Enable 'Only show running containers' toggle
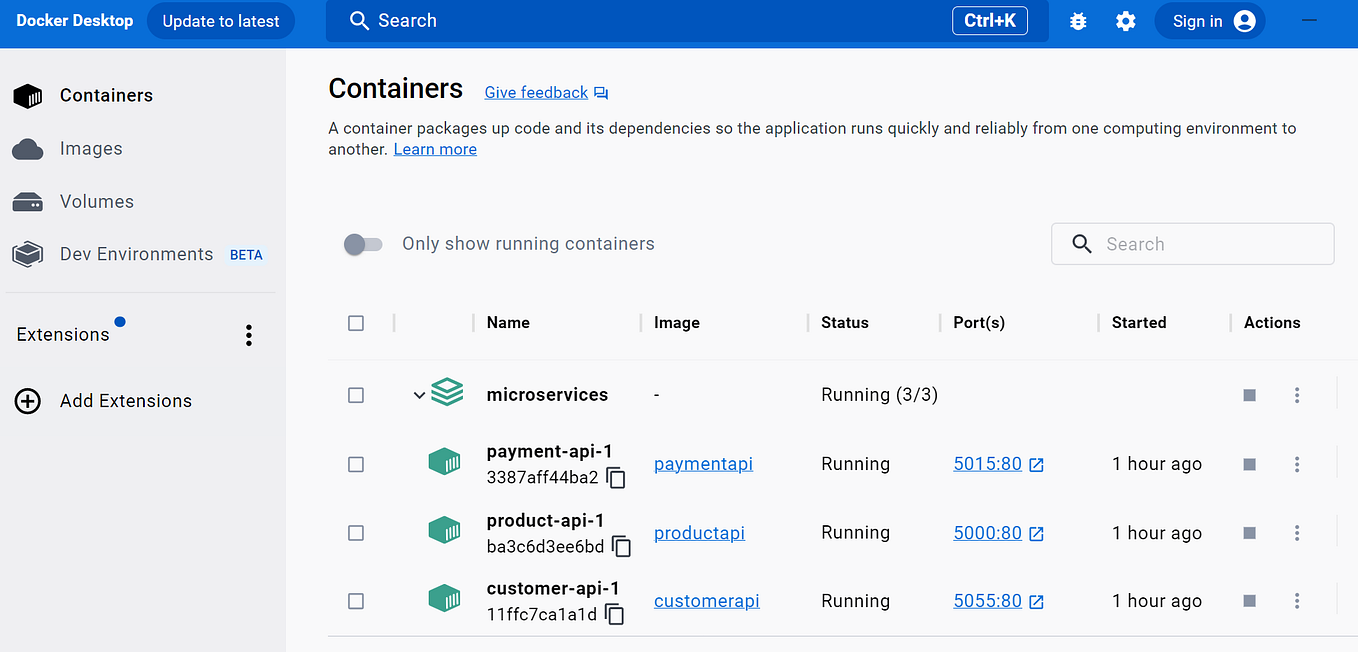 coord(363,243)
